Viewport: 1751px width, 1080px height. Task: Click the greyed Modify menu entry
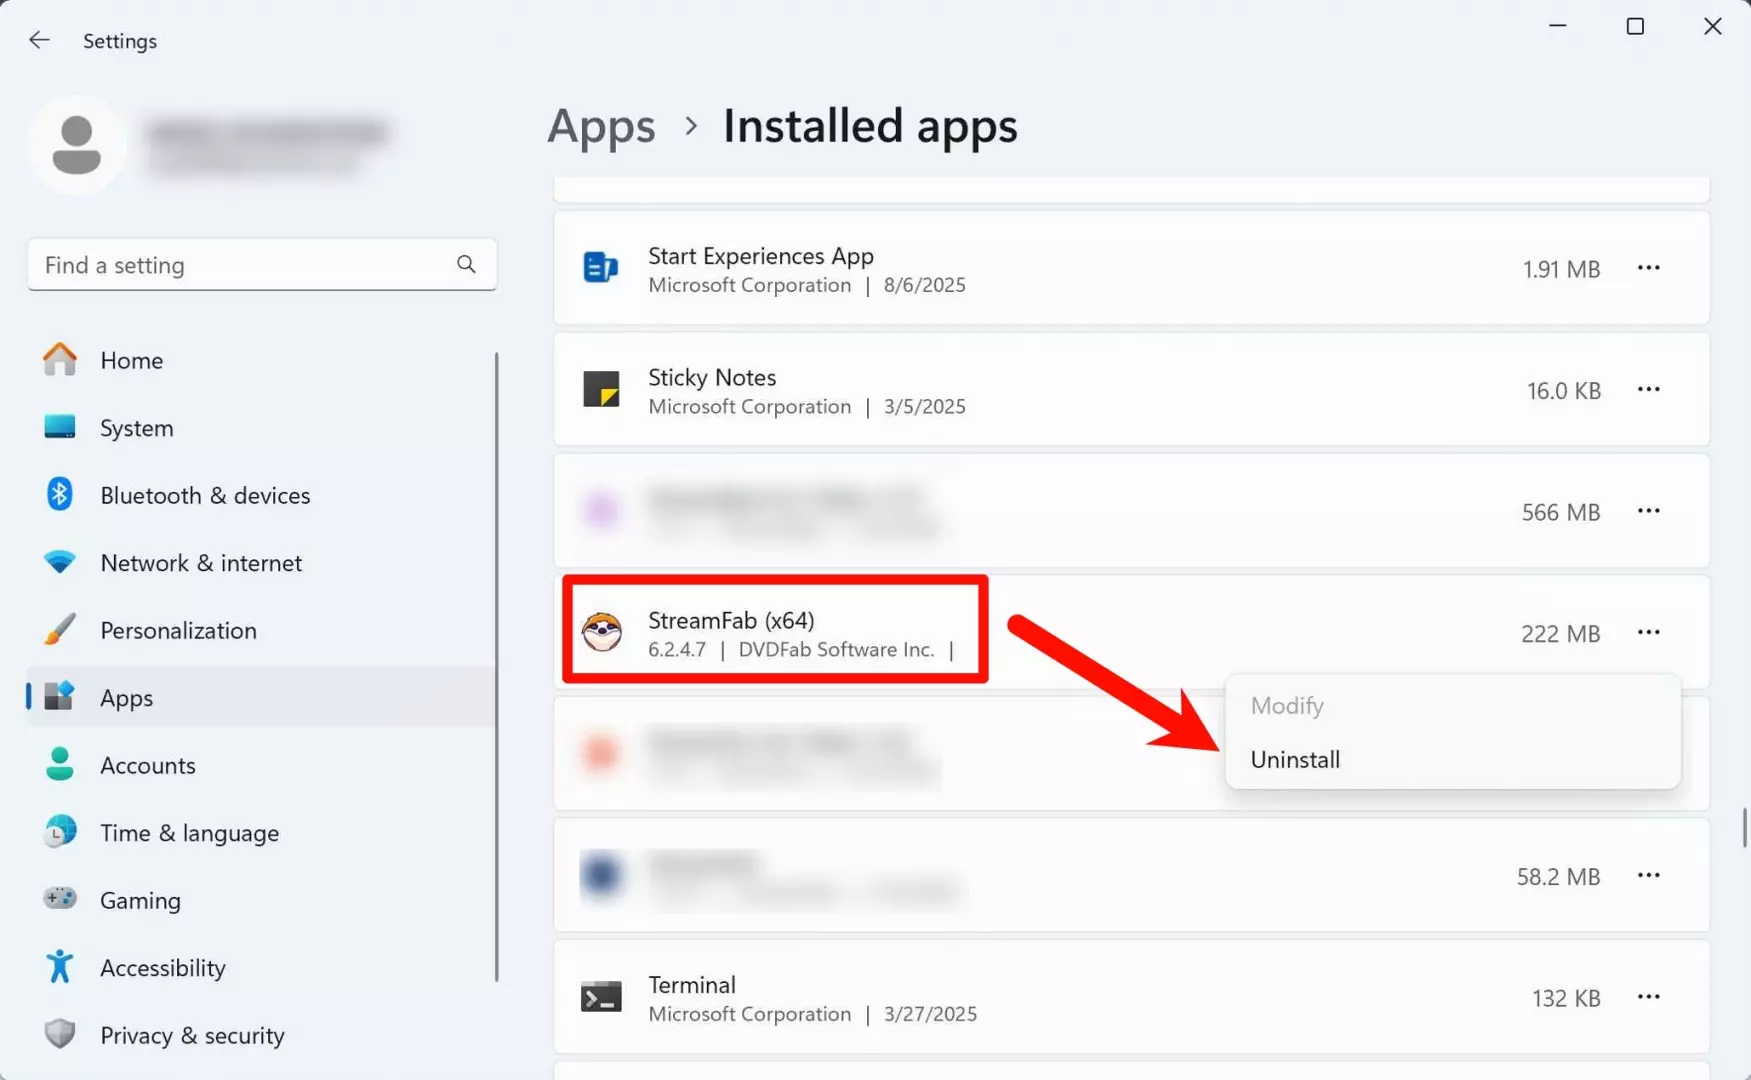[x=1452, y=705]
